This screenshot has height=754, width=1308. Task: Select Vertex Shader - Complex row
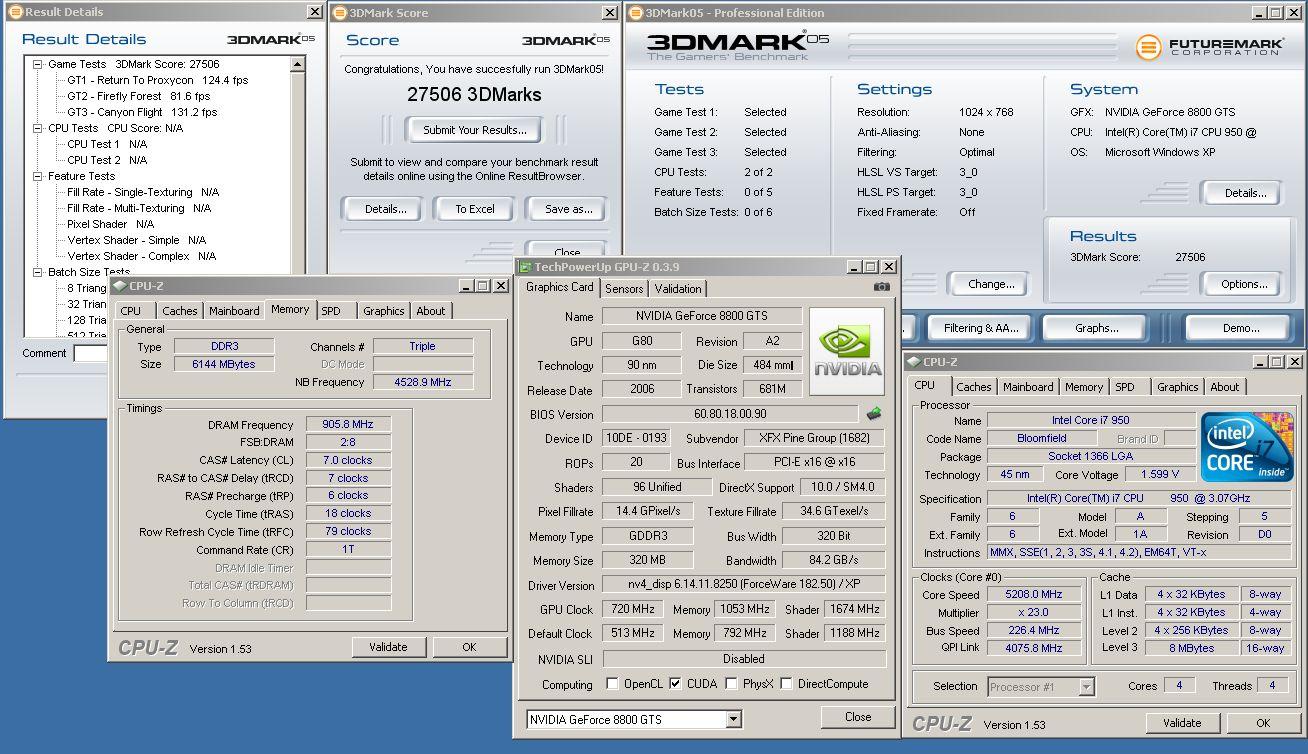click(x=141, y=256)
